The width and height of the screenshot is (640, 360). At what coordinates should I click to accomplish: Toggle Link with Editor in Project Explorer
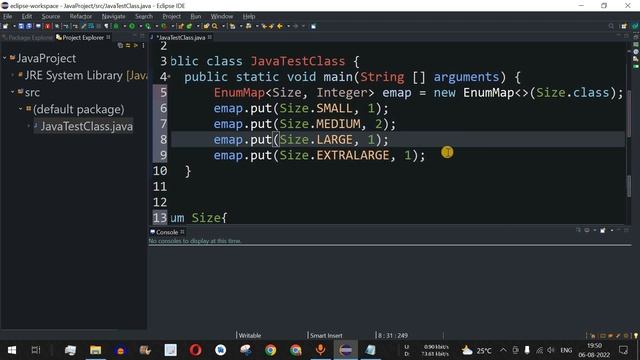pos(128,45)
